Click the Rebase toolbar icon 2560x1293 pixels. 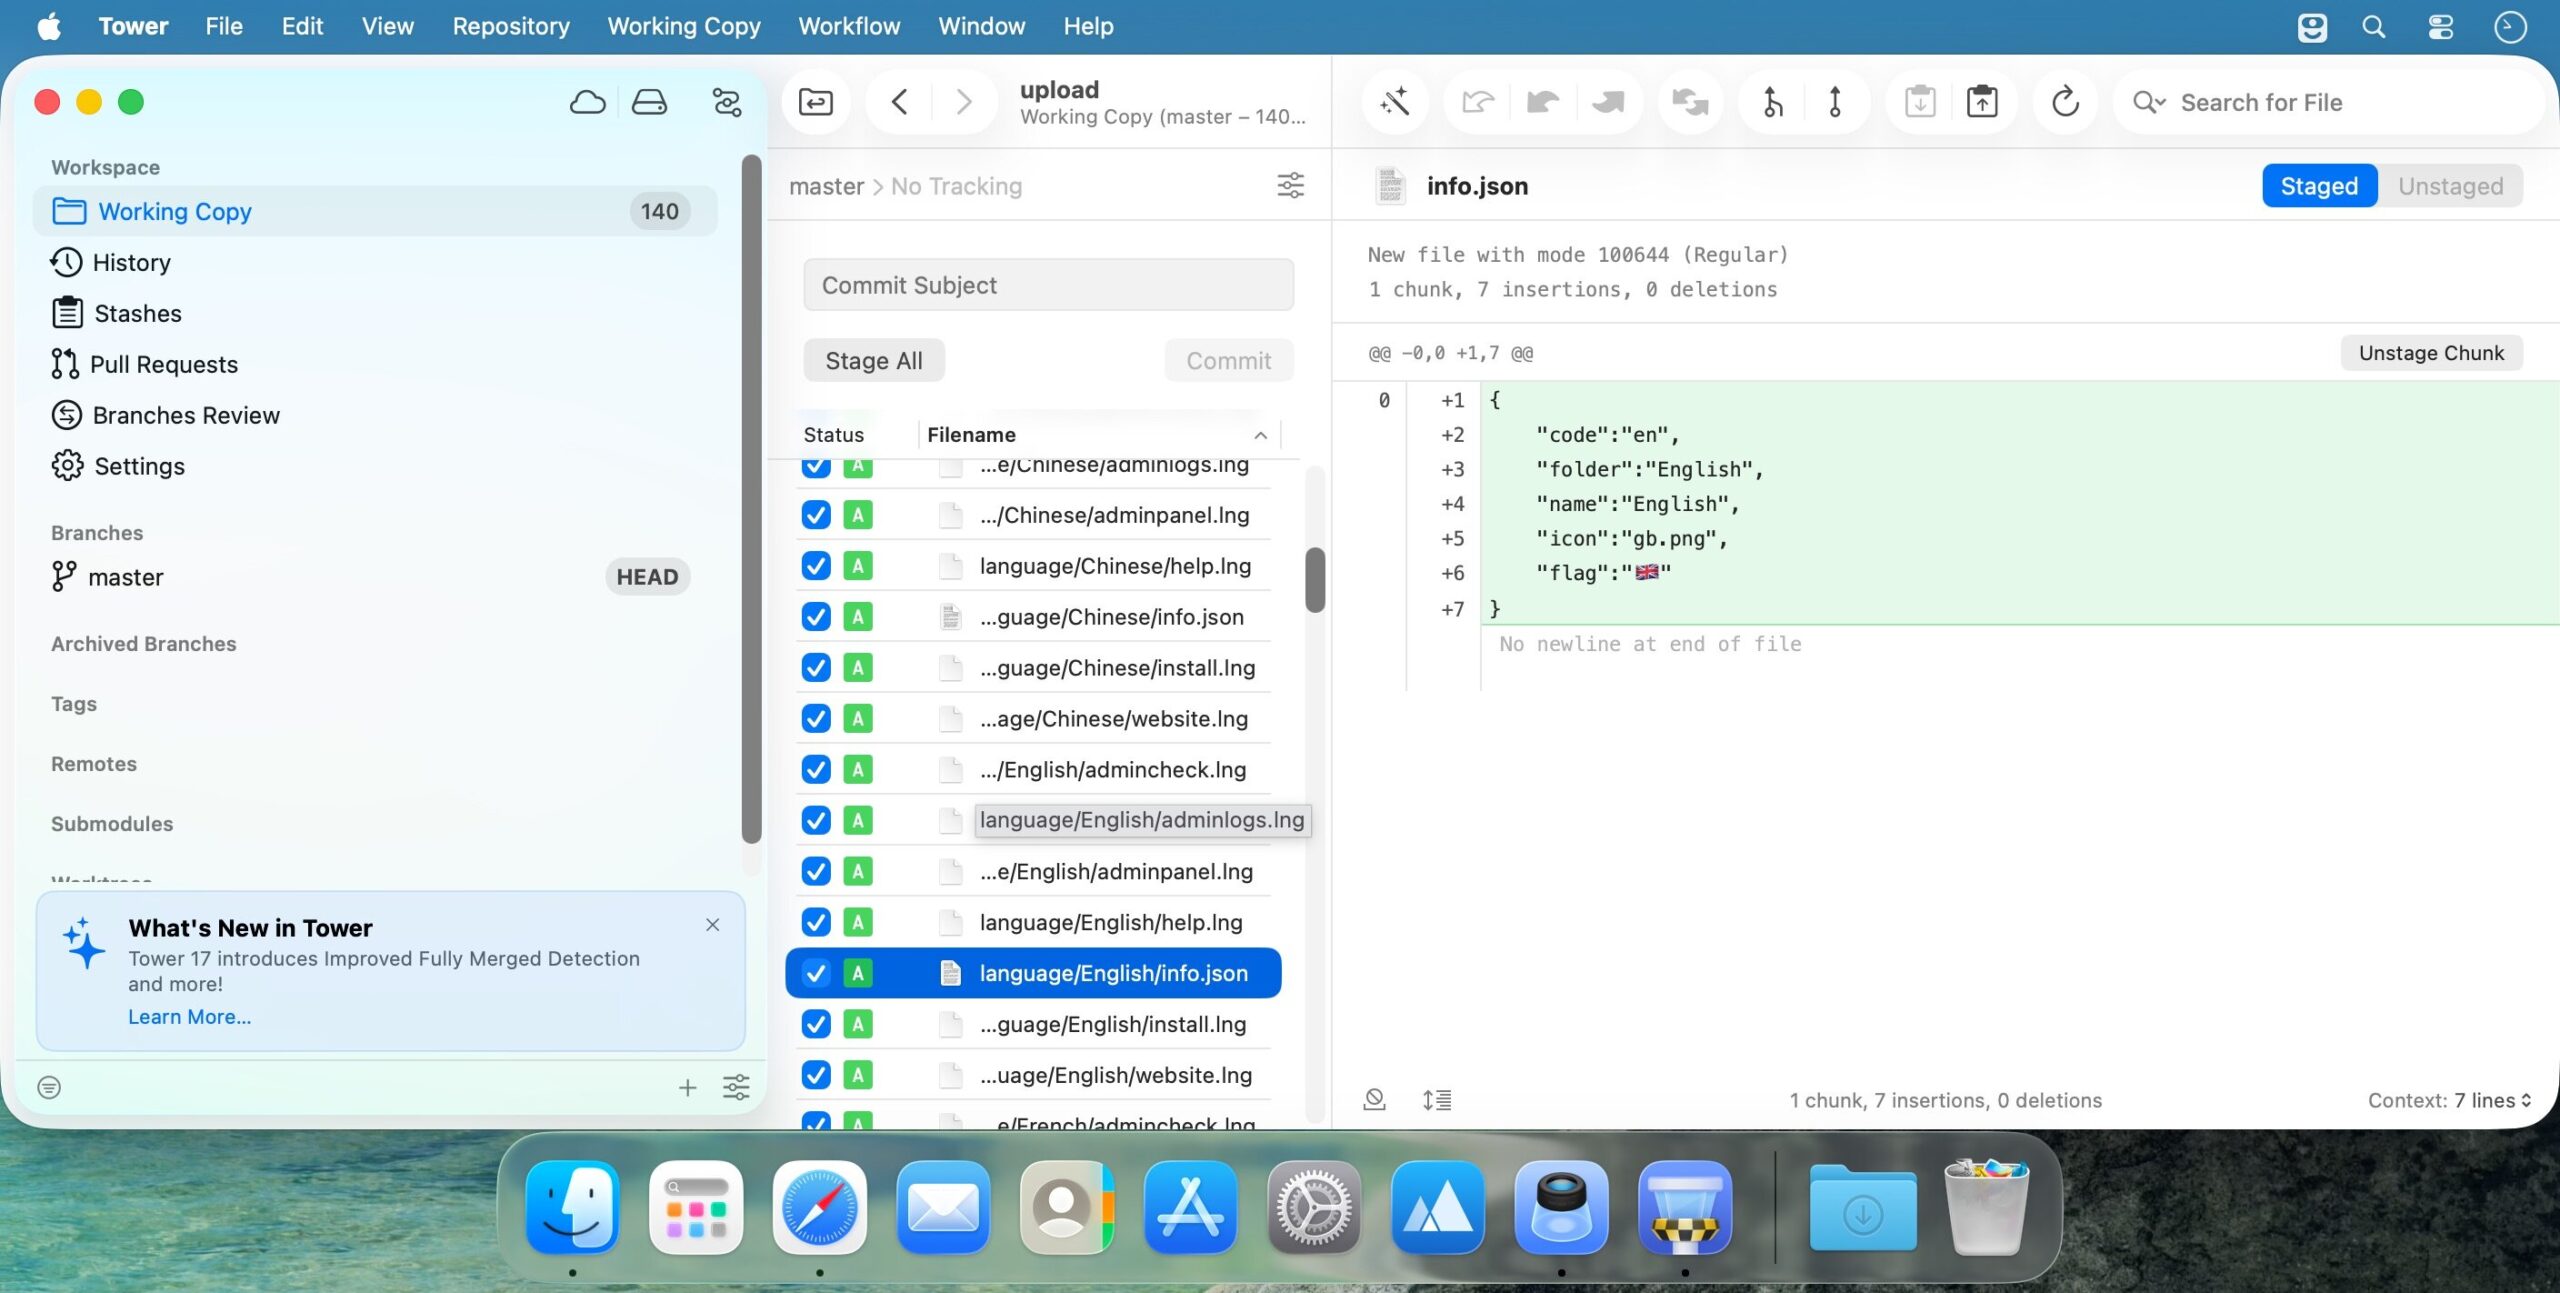tap(1835, 102)
